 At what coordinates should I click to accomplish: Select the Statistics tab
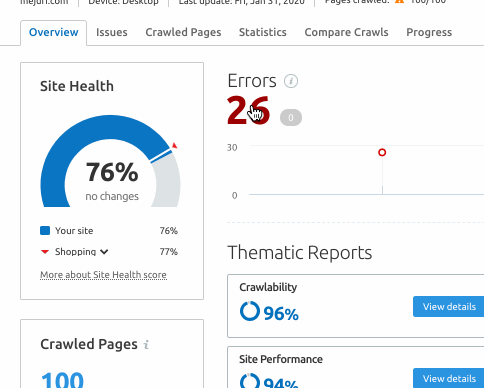click(x=263, y=32)
